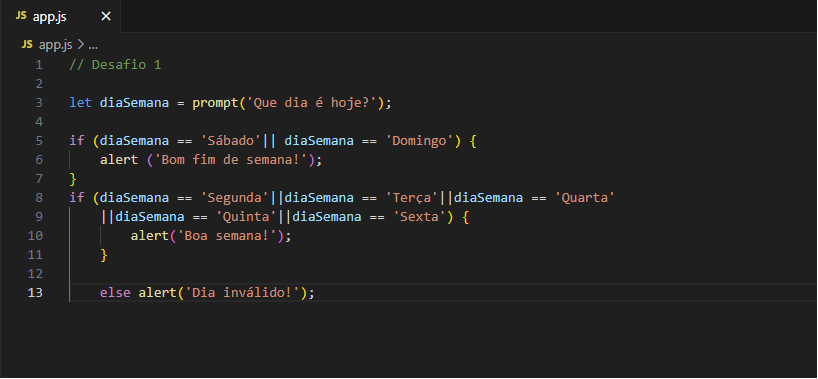Click line number 1 in gutter

tap(39, 65)
